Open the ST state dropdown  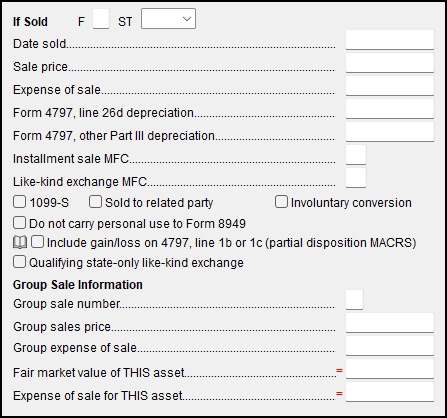pyautogui.click(x=168, y=19)
